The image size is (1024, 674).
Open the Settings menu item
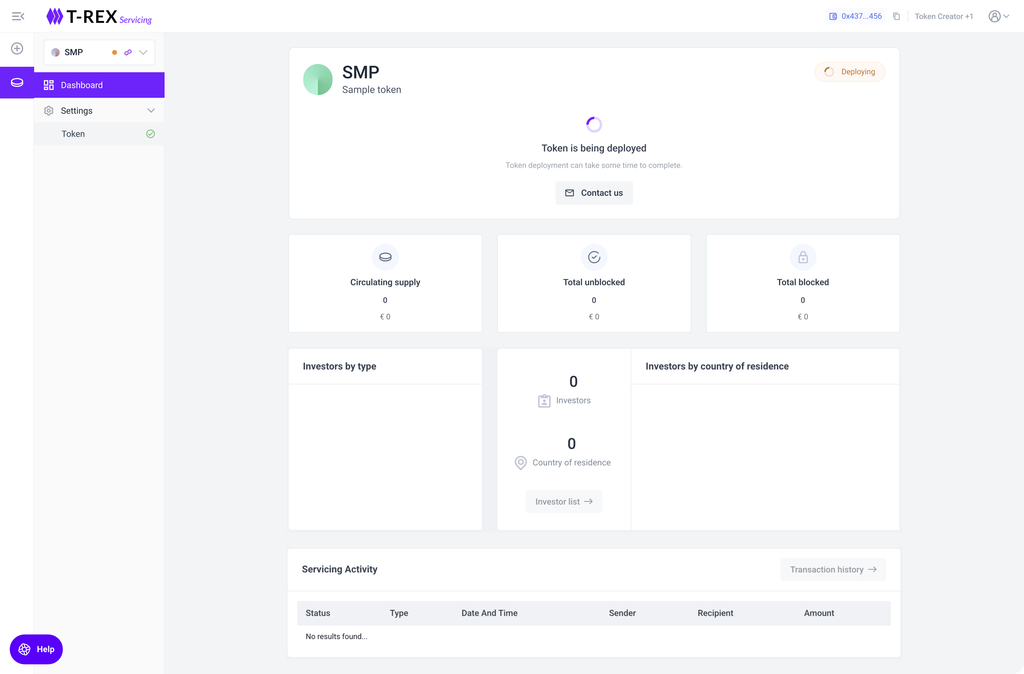(x=99, y=110)
